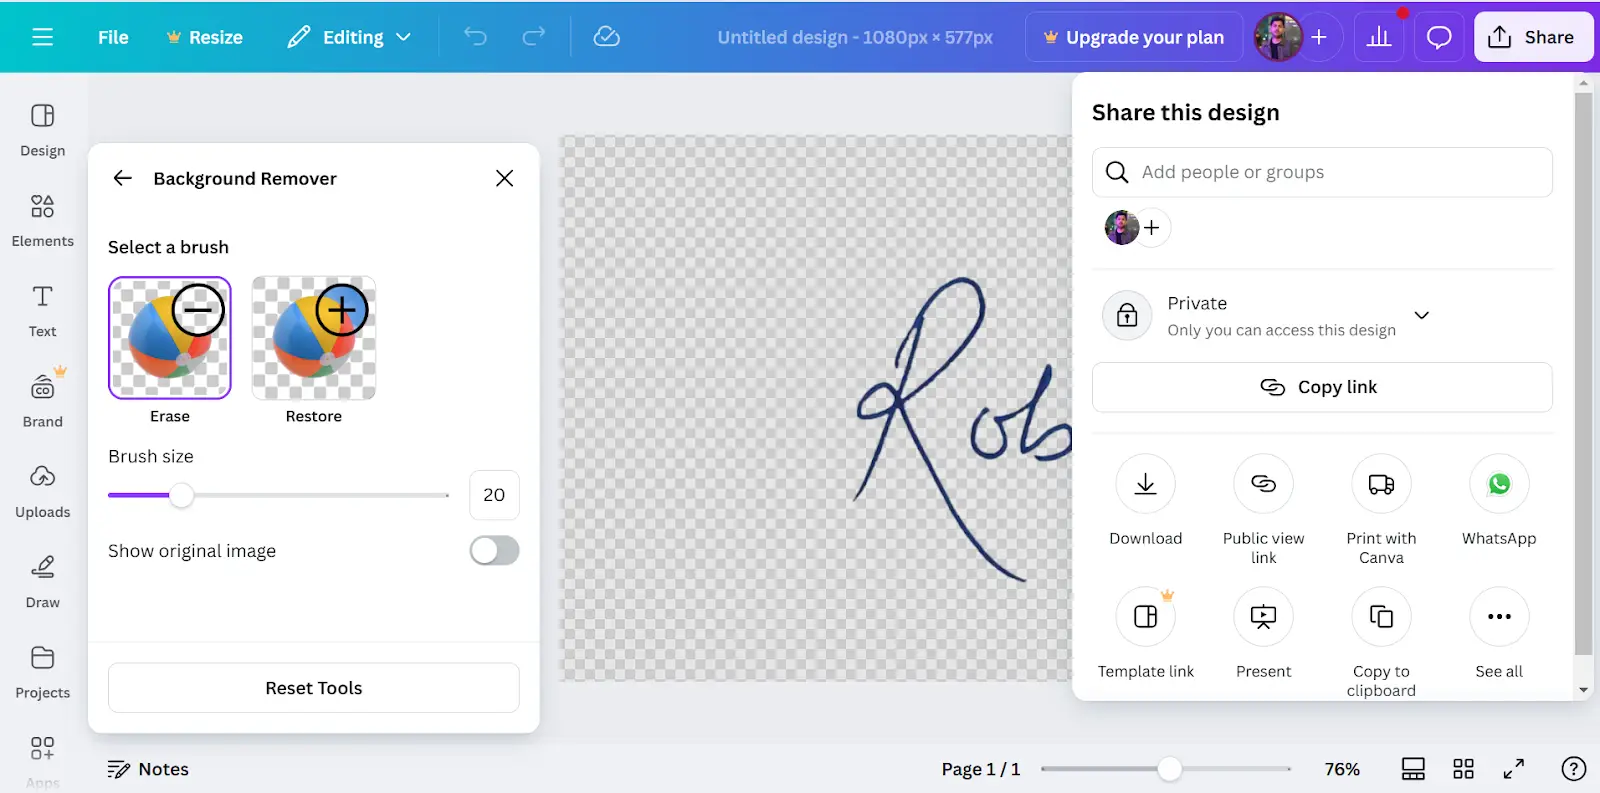Click the scroll down arrow in share panel
Image resolution: width=1600 pixels, height=793 pixels.
click(1583, 690)
